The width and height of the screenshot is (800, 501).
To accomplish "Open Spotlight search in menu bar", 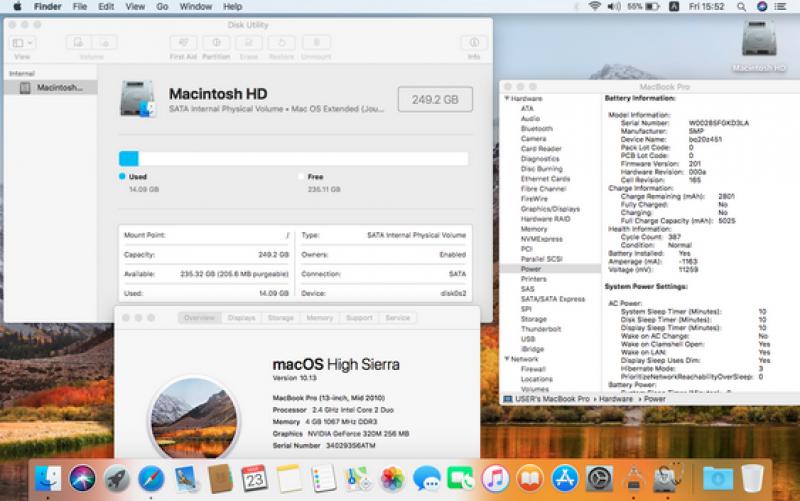I will coord(741,7).
